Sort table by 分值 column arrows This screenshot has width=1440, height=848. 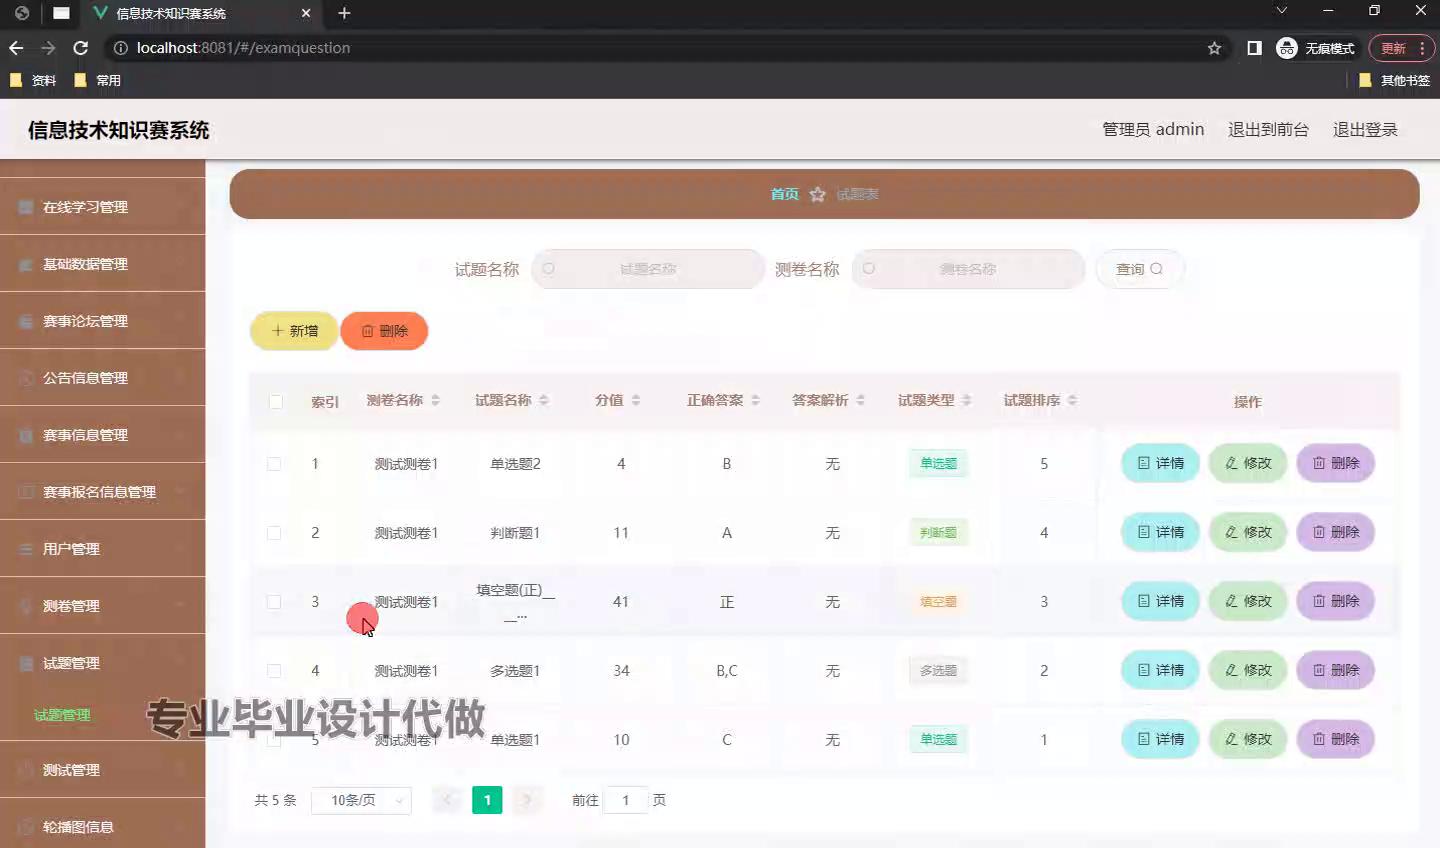[636, 401]
